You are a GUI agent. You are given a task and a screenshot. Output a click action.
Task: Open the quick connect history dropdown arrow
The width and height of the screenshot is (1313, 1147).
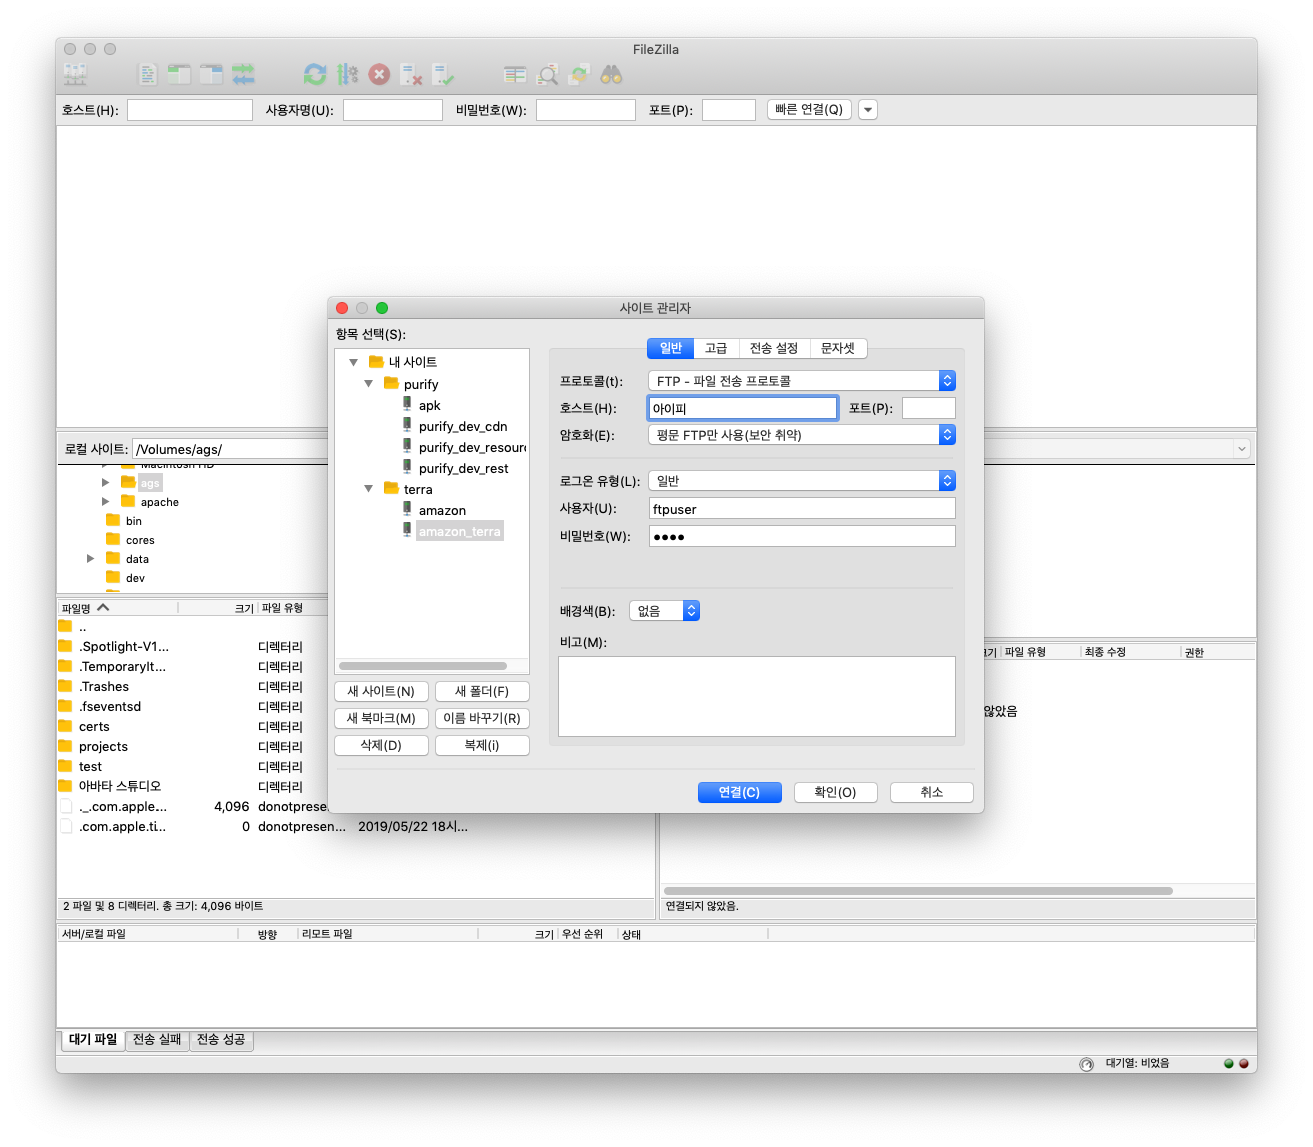[x=868, y=110]
